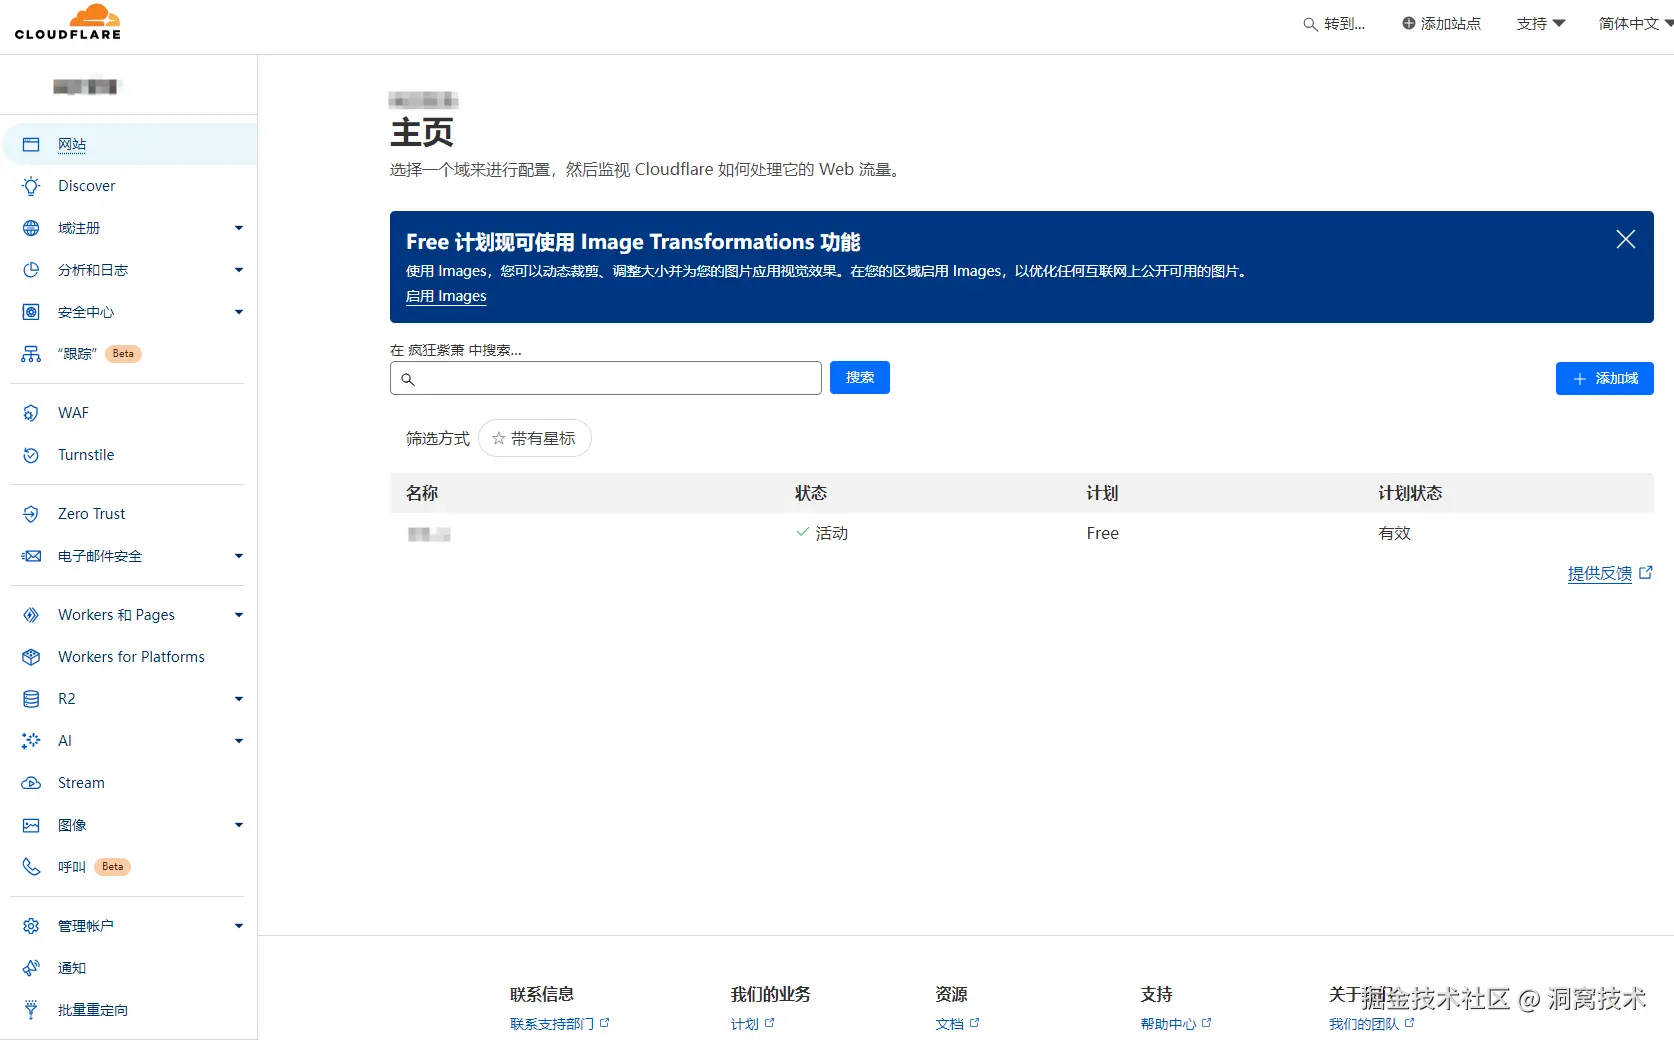The width and height of the screenshot is (1674, 1040).
Task: Click the plus icon beside 添加站点
Action: click(1408, 23)
